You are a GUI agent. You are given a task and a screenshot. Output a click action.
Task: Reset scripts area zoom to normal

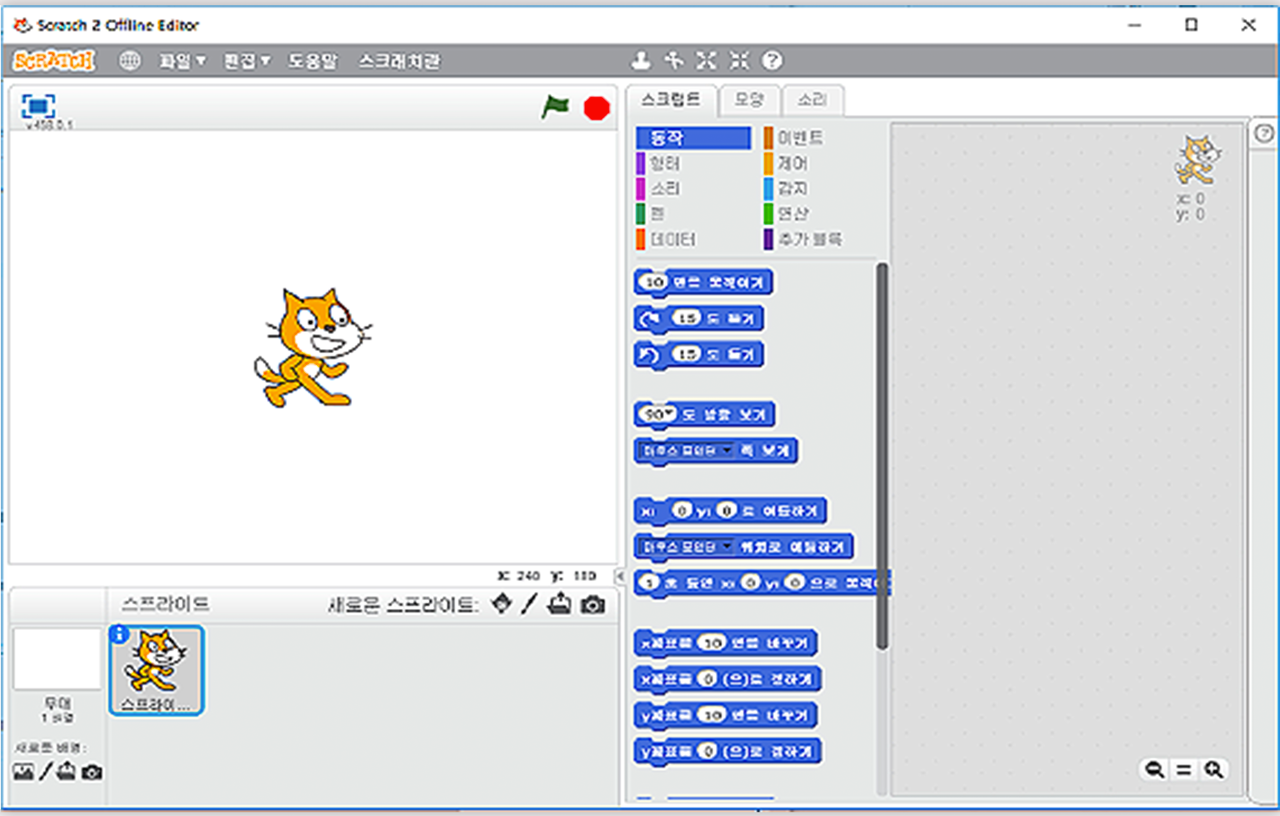1184,770
